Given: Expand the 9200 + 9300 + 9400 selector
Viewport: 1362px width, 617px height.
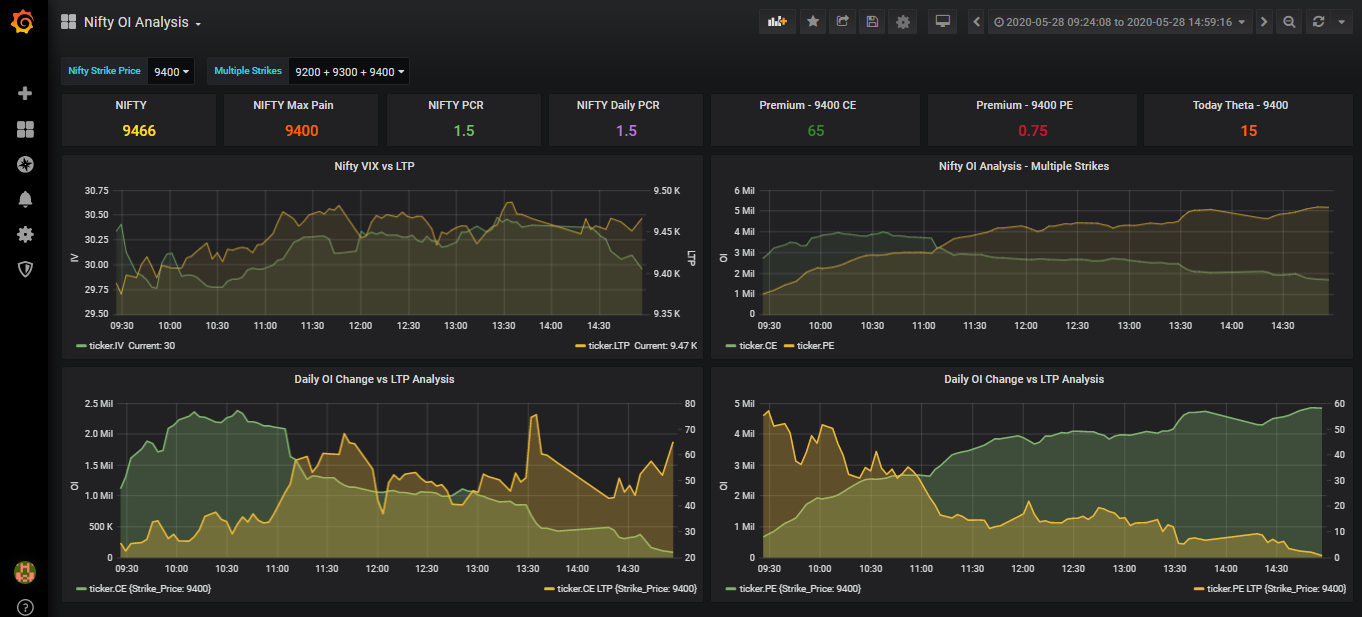Looking at the screenshot, I should [348, 71].
